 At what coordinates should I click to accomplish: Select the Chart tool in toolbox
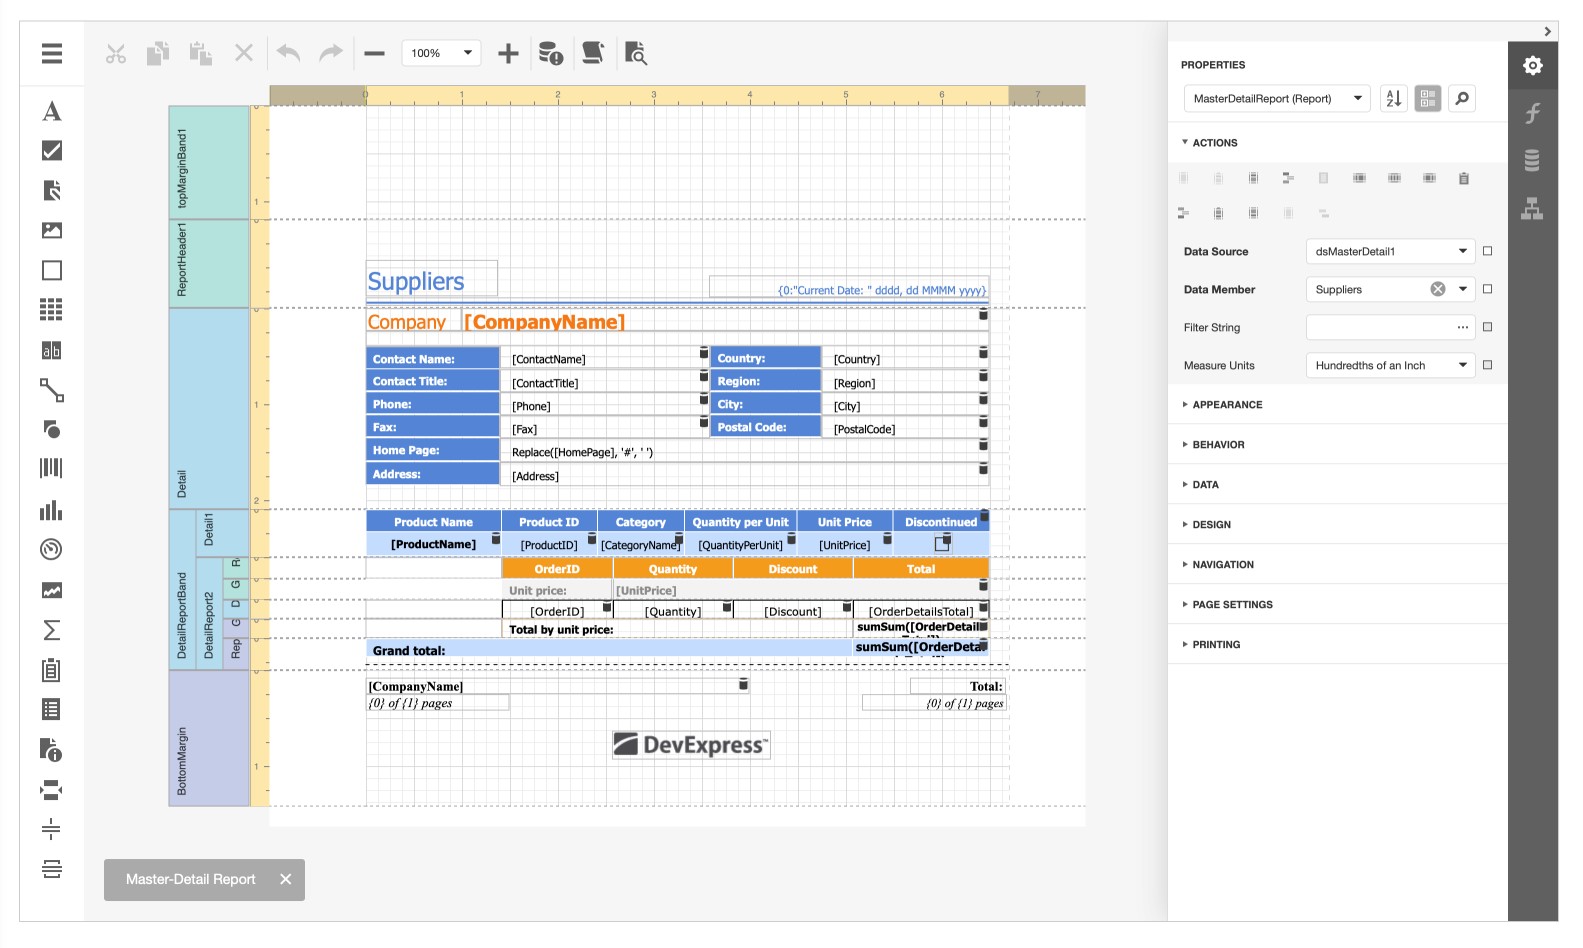click(x=52, y=510)
